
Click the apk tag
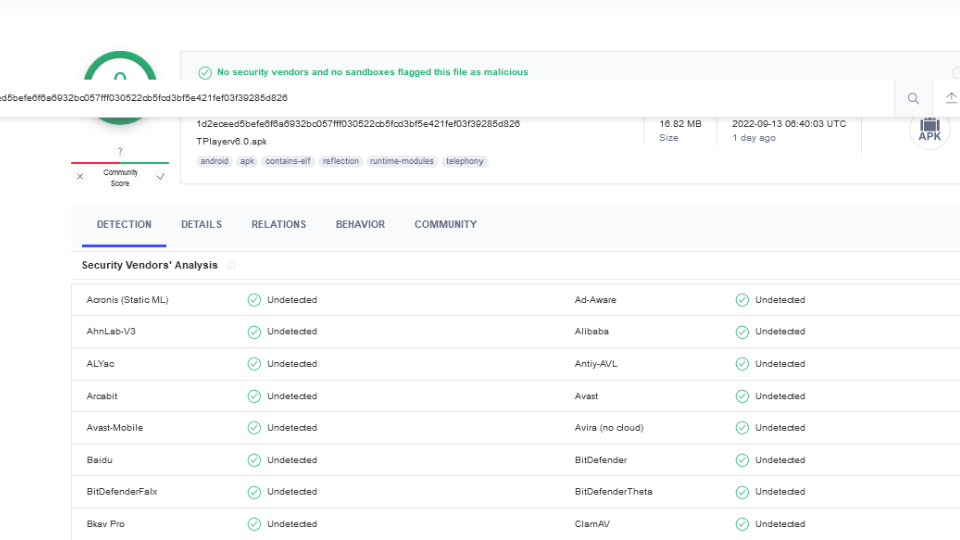247,161
